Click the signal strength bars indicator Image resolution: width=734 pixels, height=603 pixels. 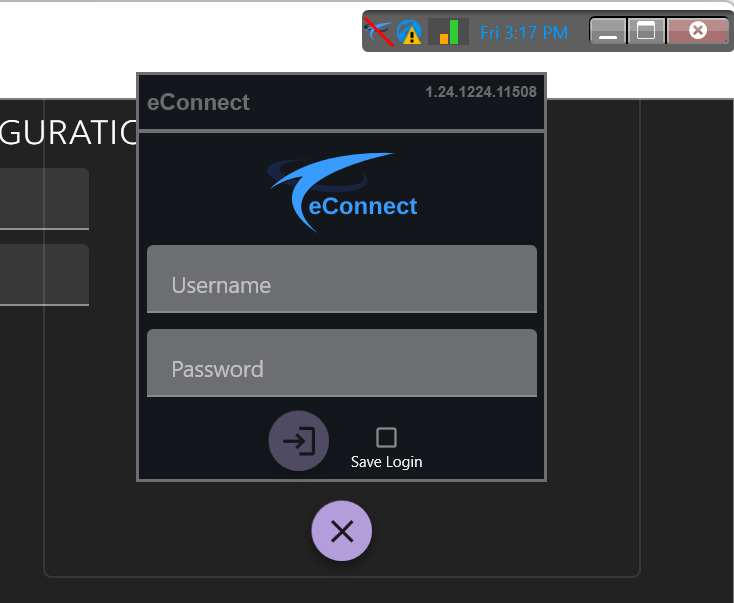pyautogui.click(x=449, y=32)
